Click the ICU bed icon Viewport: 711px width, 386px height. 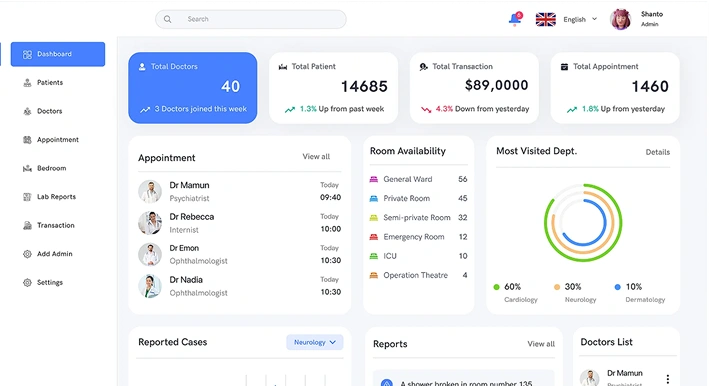pos(374,256)
